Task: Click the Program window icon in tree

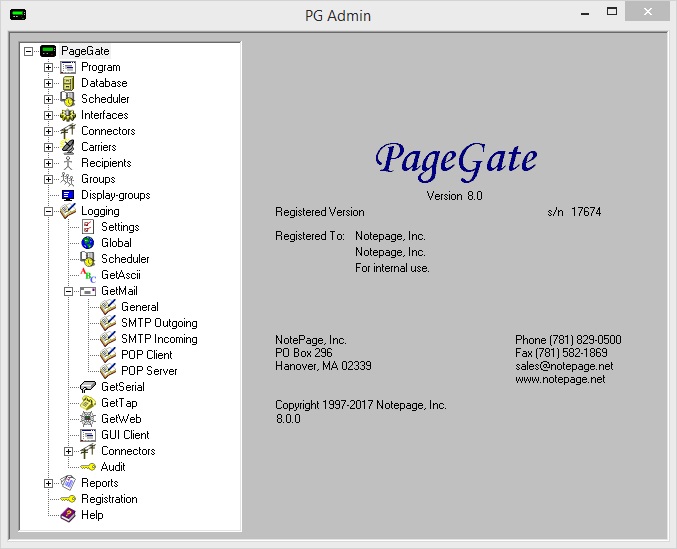Action: [x=68, y=67]
